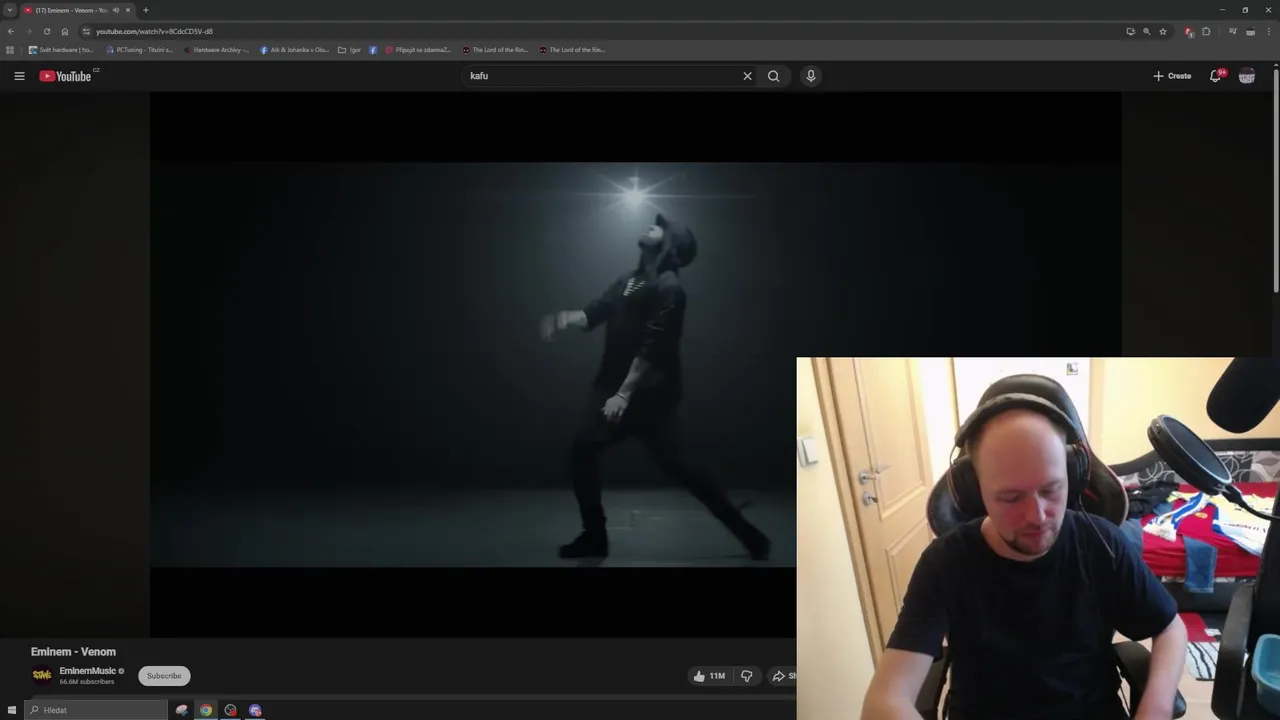Open the Připojit se zdarma bookmark

click(x=417, y=49)
